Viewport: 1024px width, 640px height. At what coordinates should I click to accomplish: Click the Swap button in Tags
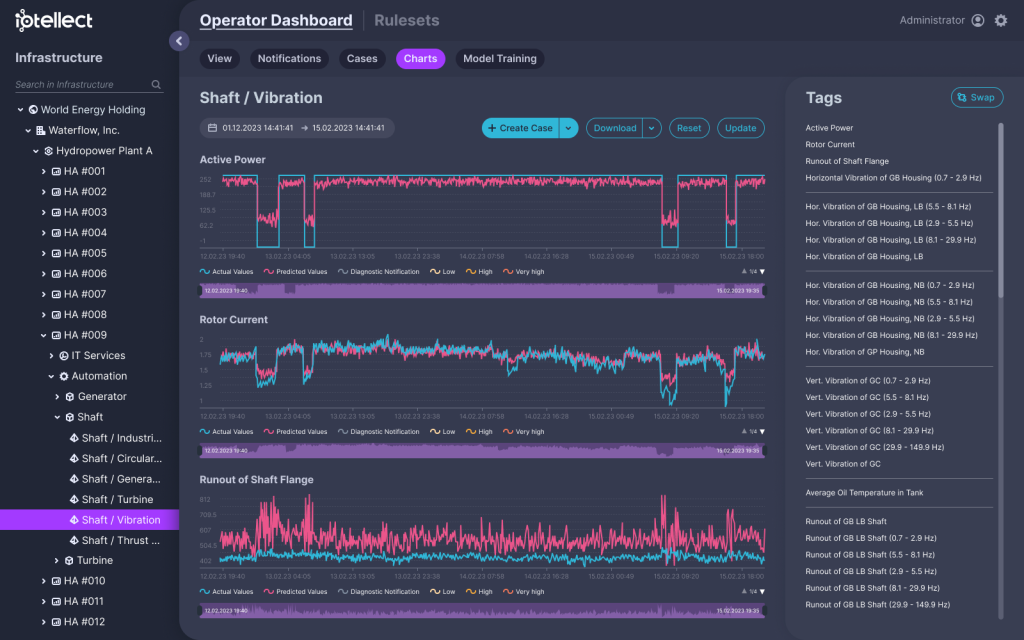tap(976, 98)
